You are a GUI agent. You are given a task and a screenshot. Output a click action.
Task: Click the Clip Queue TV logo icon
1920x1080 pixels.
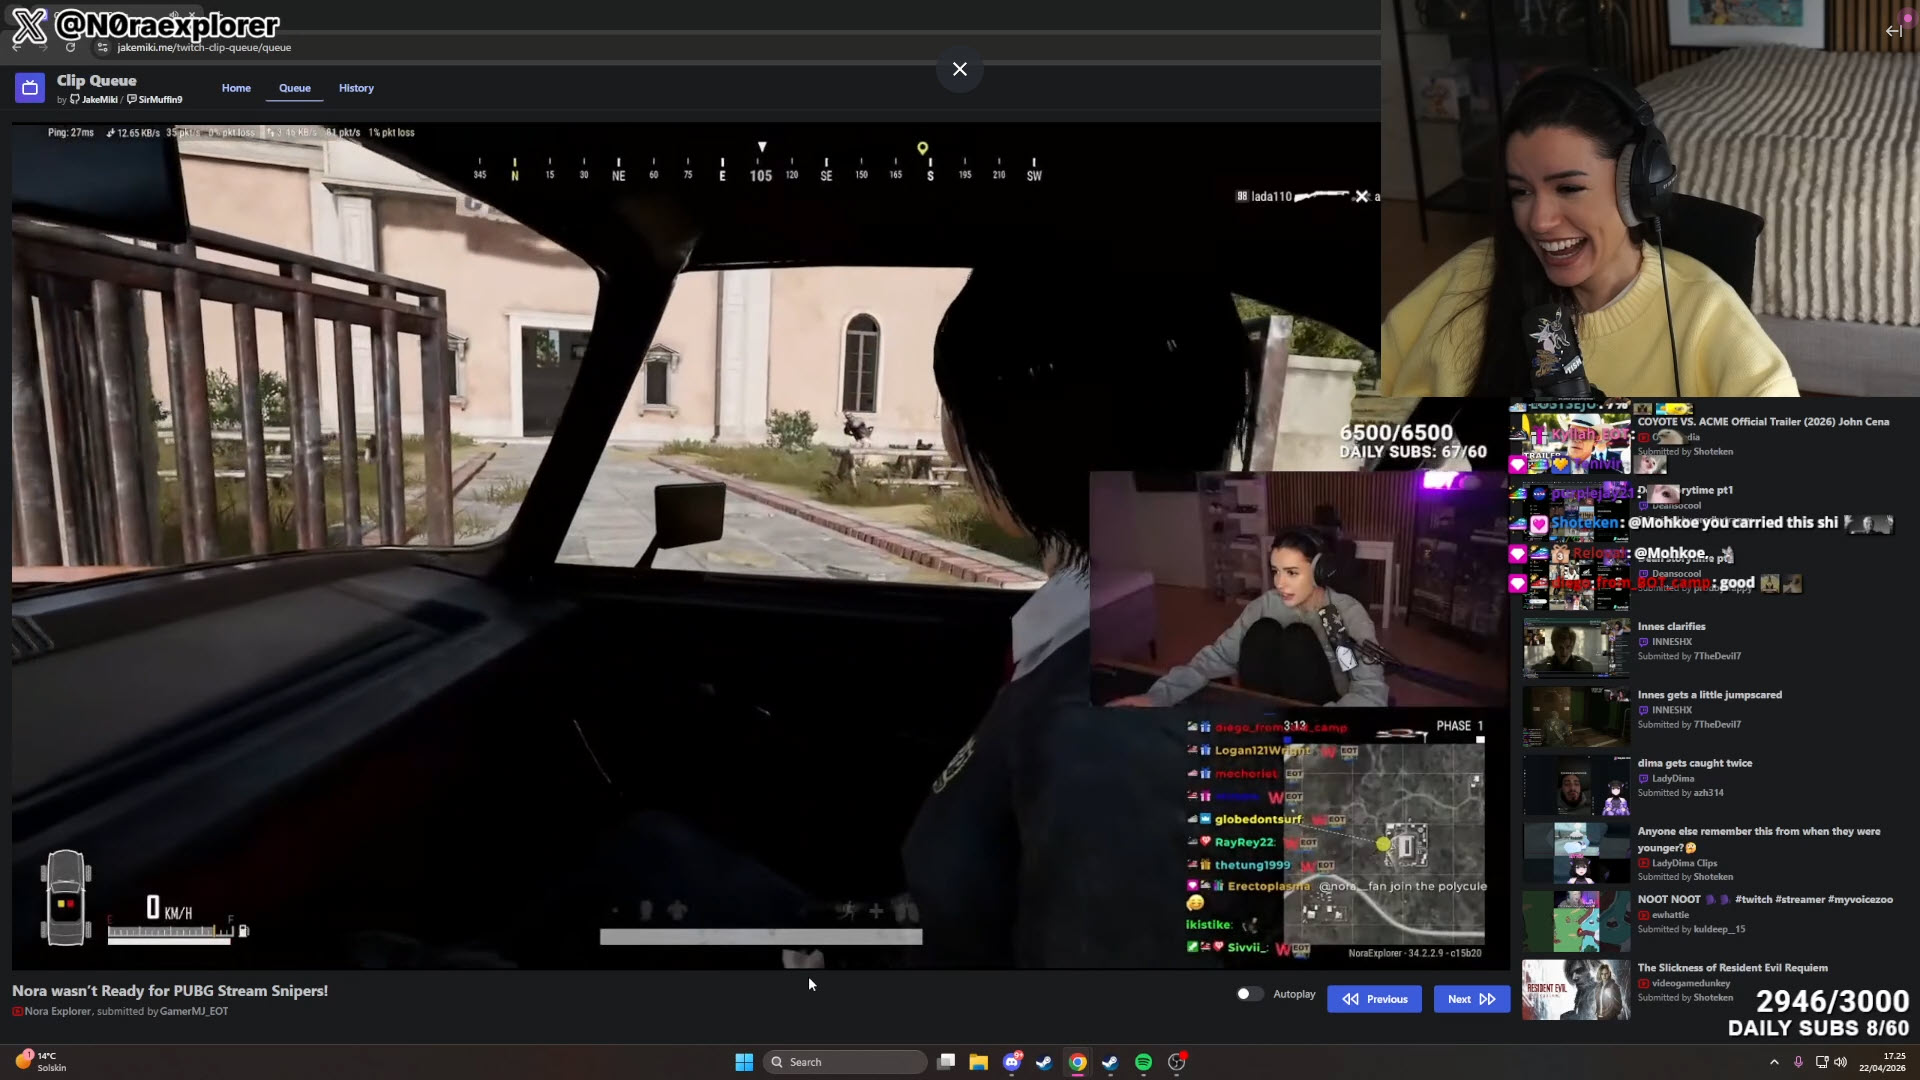[30, 88]
